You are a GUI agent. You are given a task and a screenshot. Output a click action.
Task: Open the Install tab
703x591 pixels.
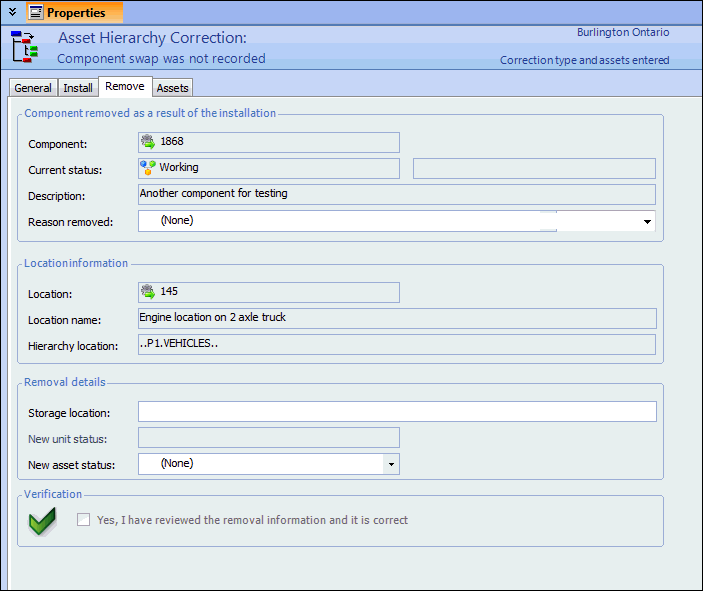point(78,88)
